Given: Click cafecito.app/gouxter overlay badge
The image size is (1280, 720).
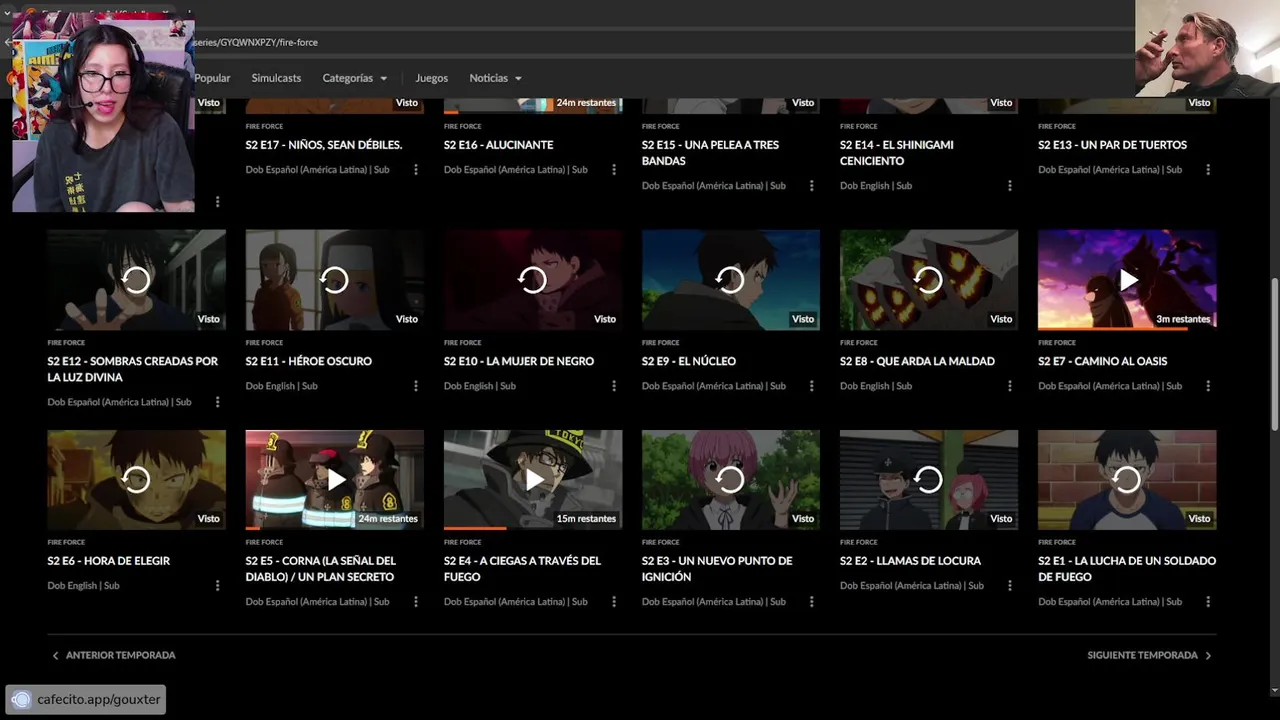Looking at the screenshot, I should [x=86, y=699].
